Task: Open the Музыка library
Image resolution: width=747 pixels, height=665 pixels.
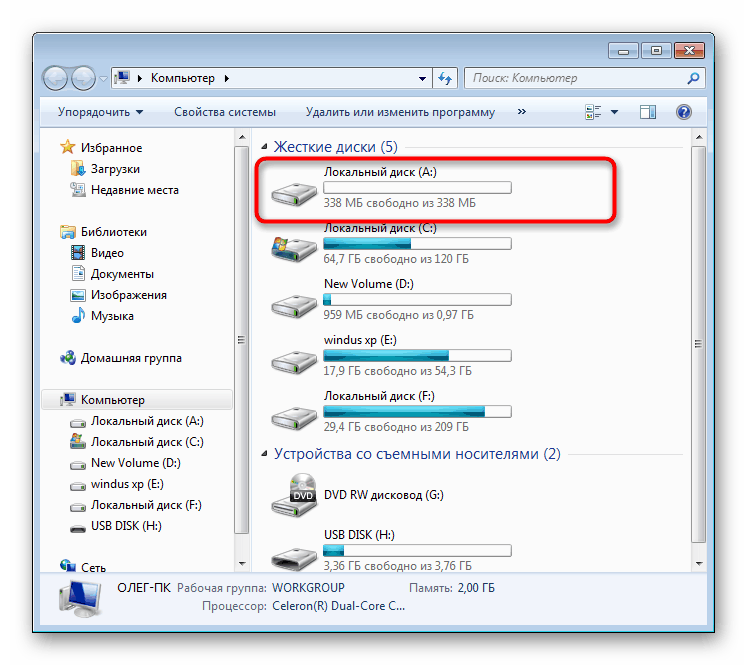Action: click(112, 316)
